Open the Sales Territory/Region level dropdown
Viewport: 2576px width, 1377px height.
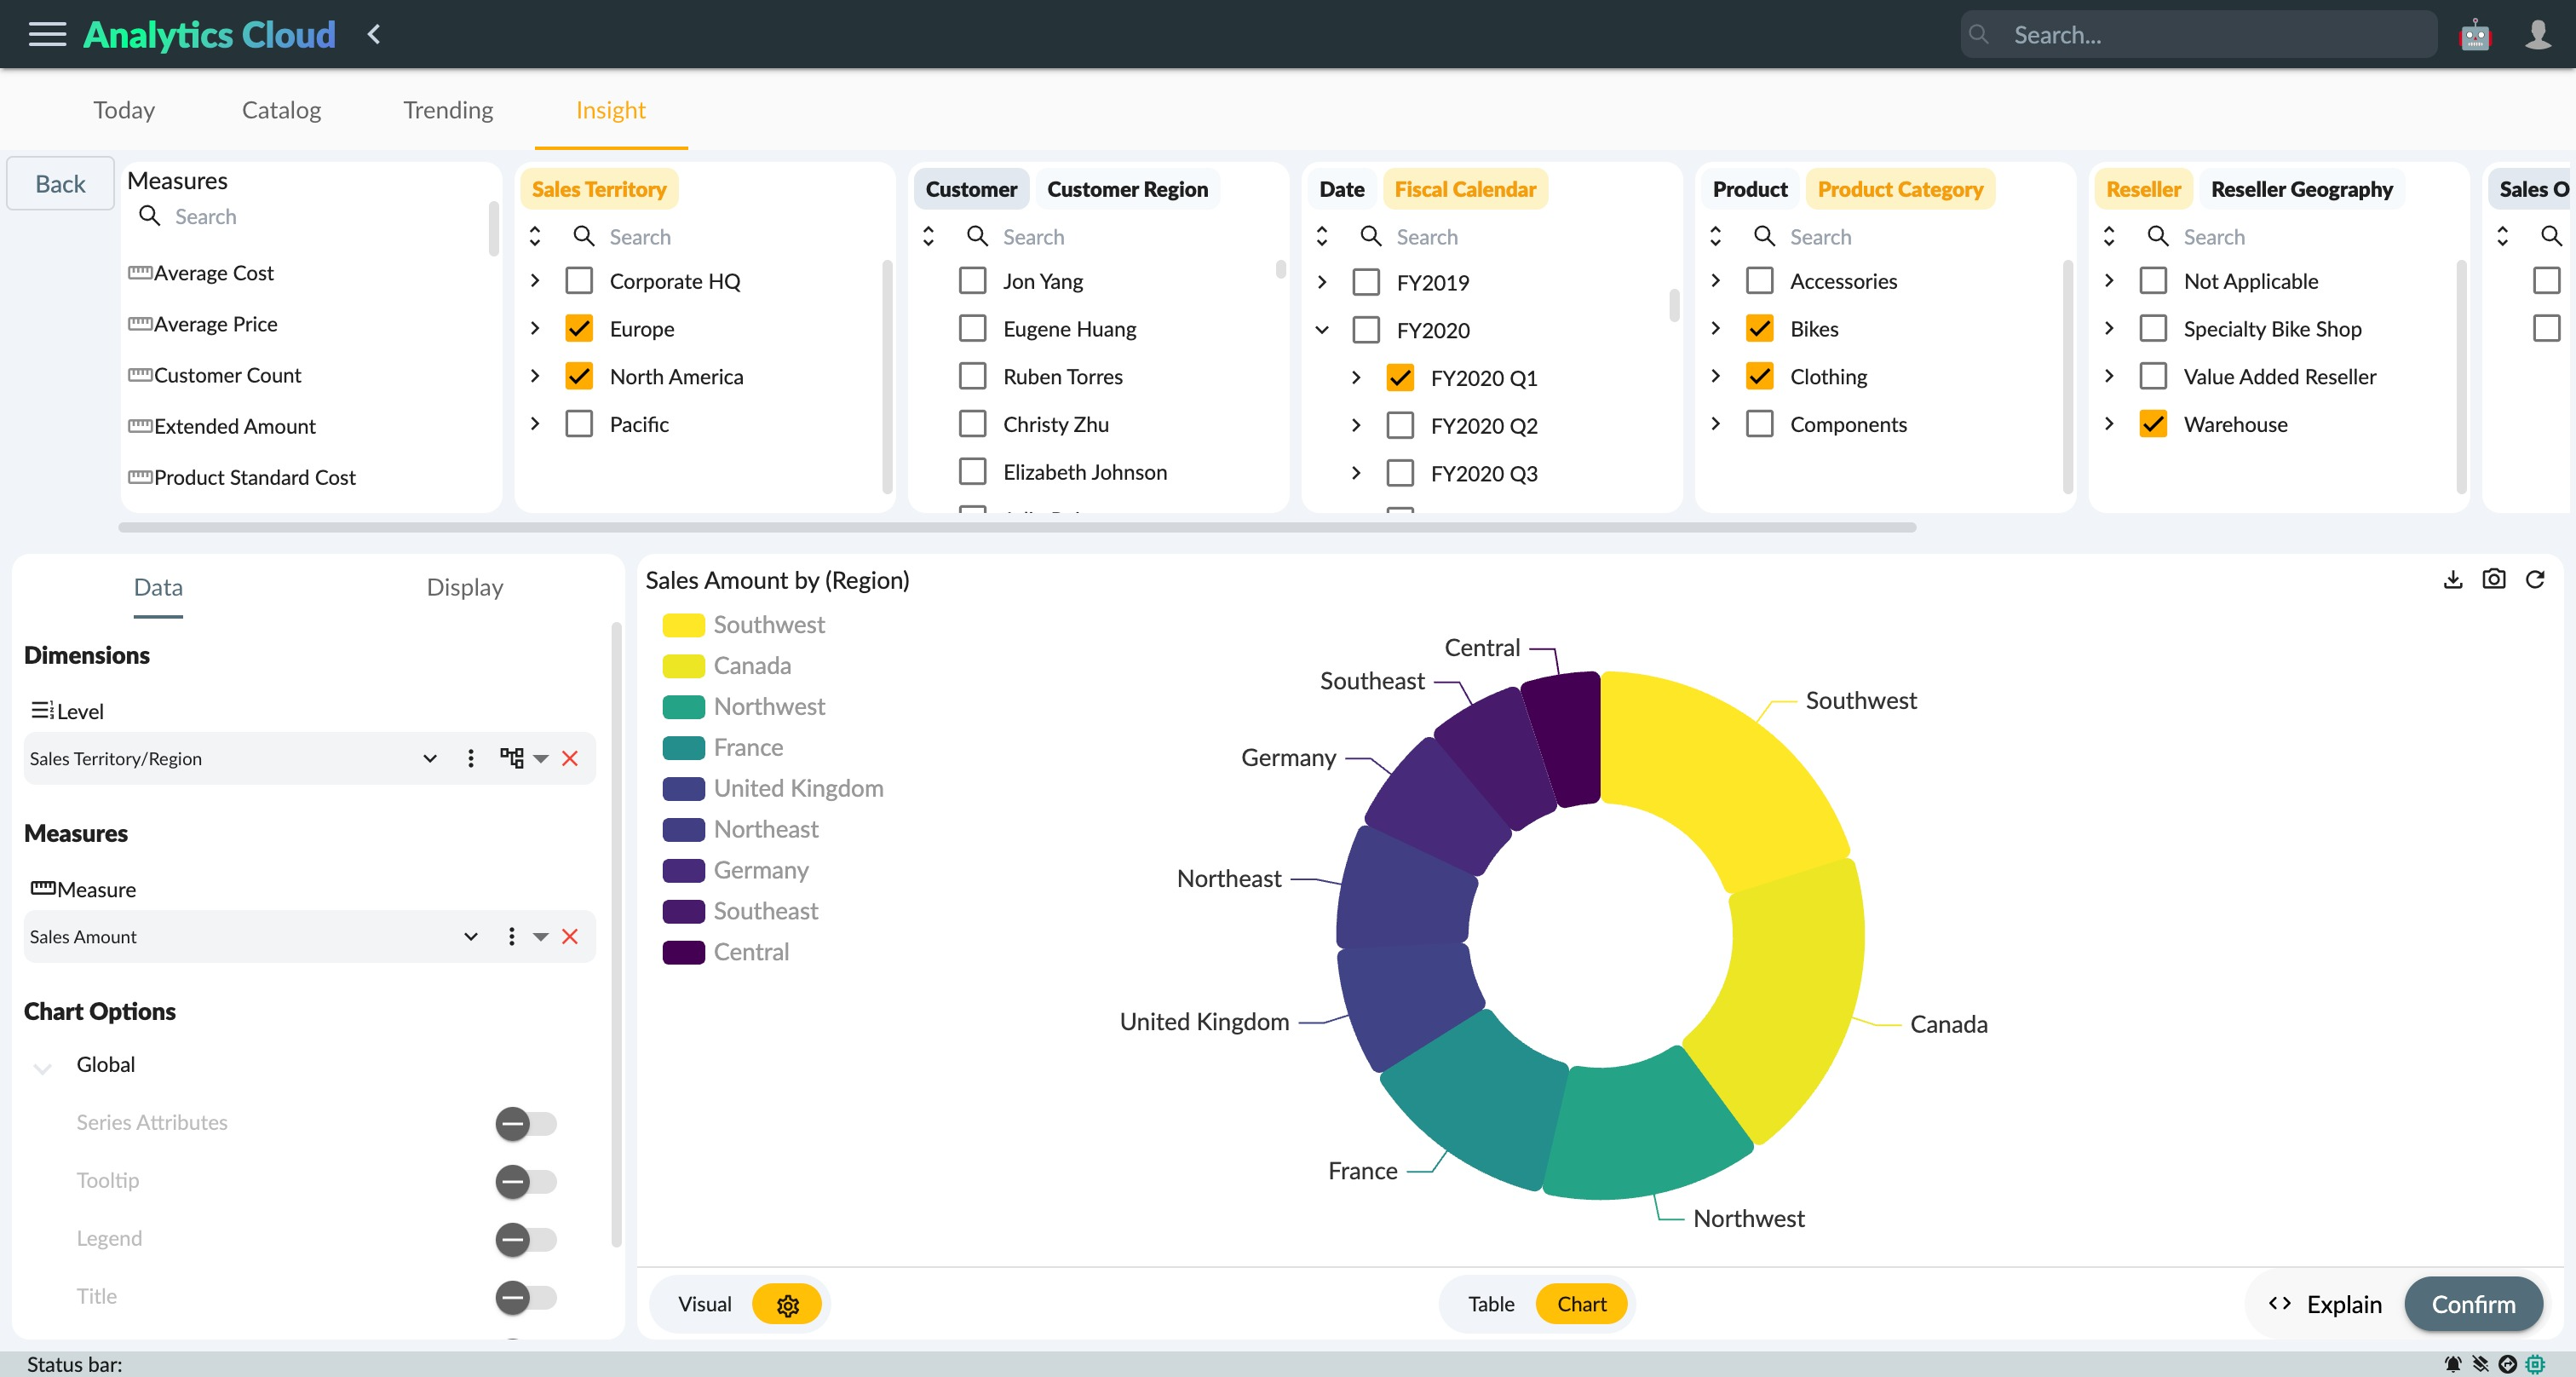[x=430, y=758]
